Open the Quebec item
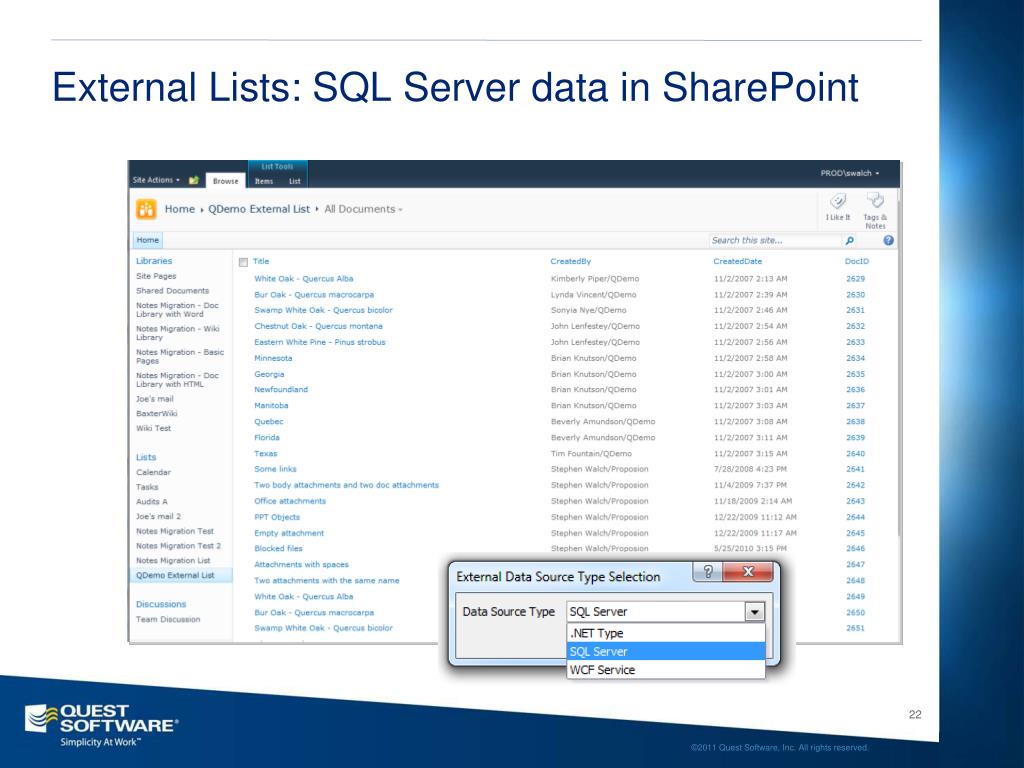 click(x=268, y=421)
